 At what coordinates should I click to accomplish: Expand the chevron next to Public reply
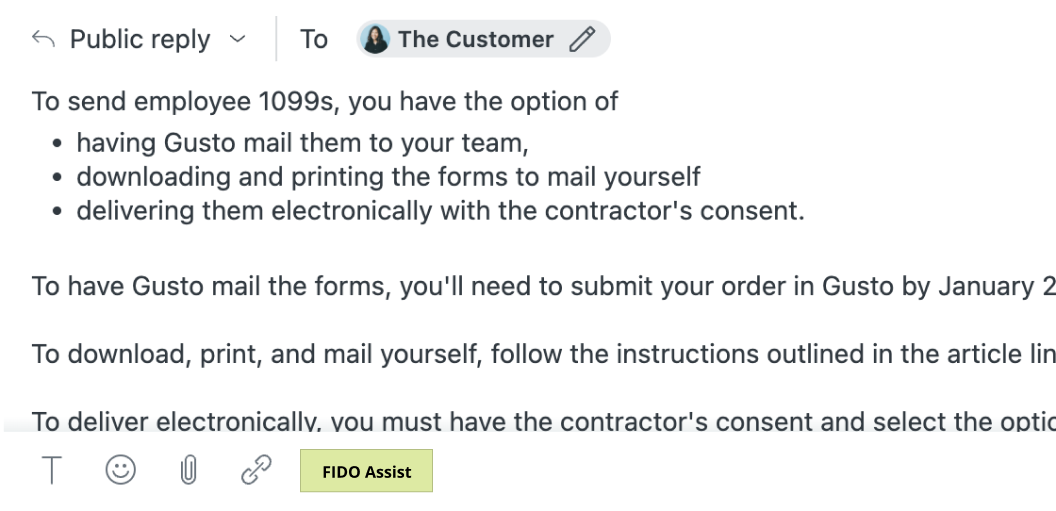tap(237, 39)
